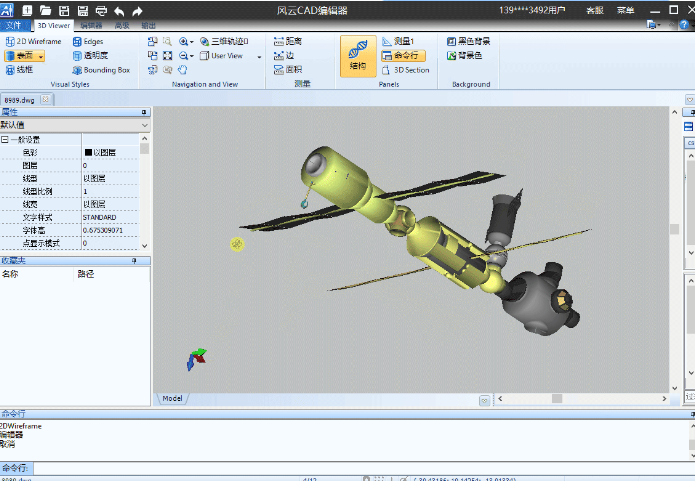
Task: Open the 文件 (File) menu
Action: pyautogui.click(x=16, y=25)
